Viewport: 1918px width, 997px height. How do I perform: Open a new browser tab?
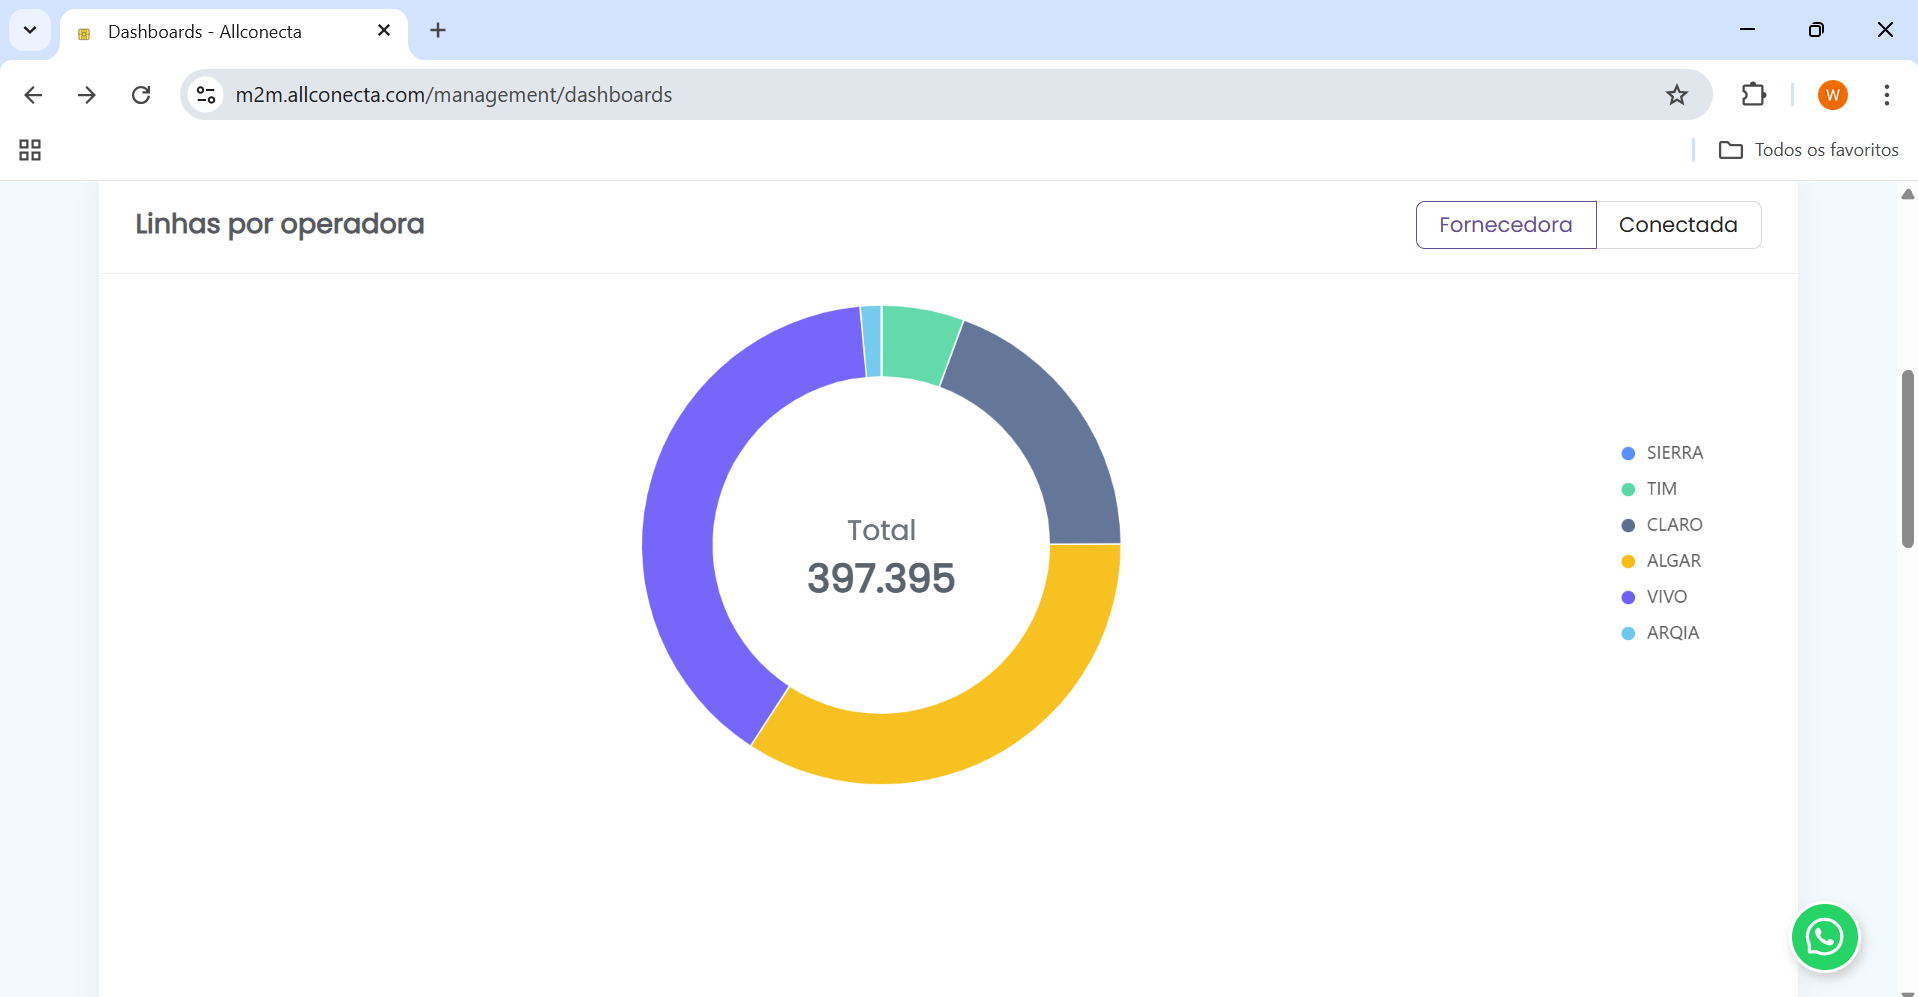coord(438,30)
